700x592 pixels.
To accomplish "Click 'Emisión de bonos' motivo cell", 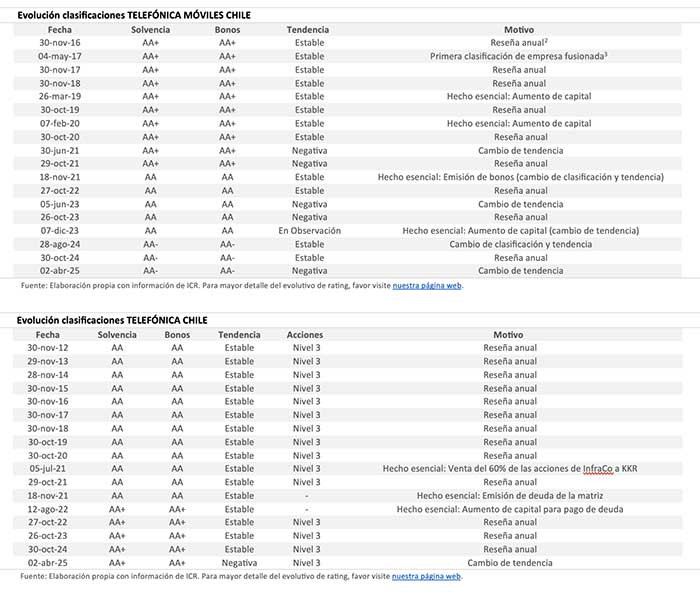I will [520, 177].
